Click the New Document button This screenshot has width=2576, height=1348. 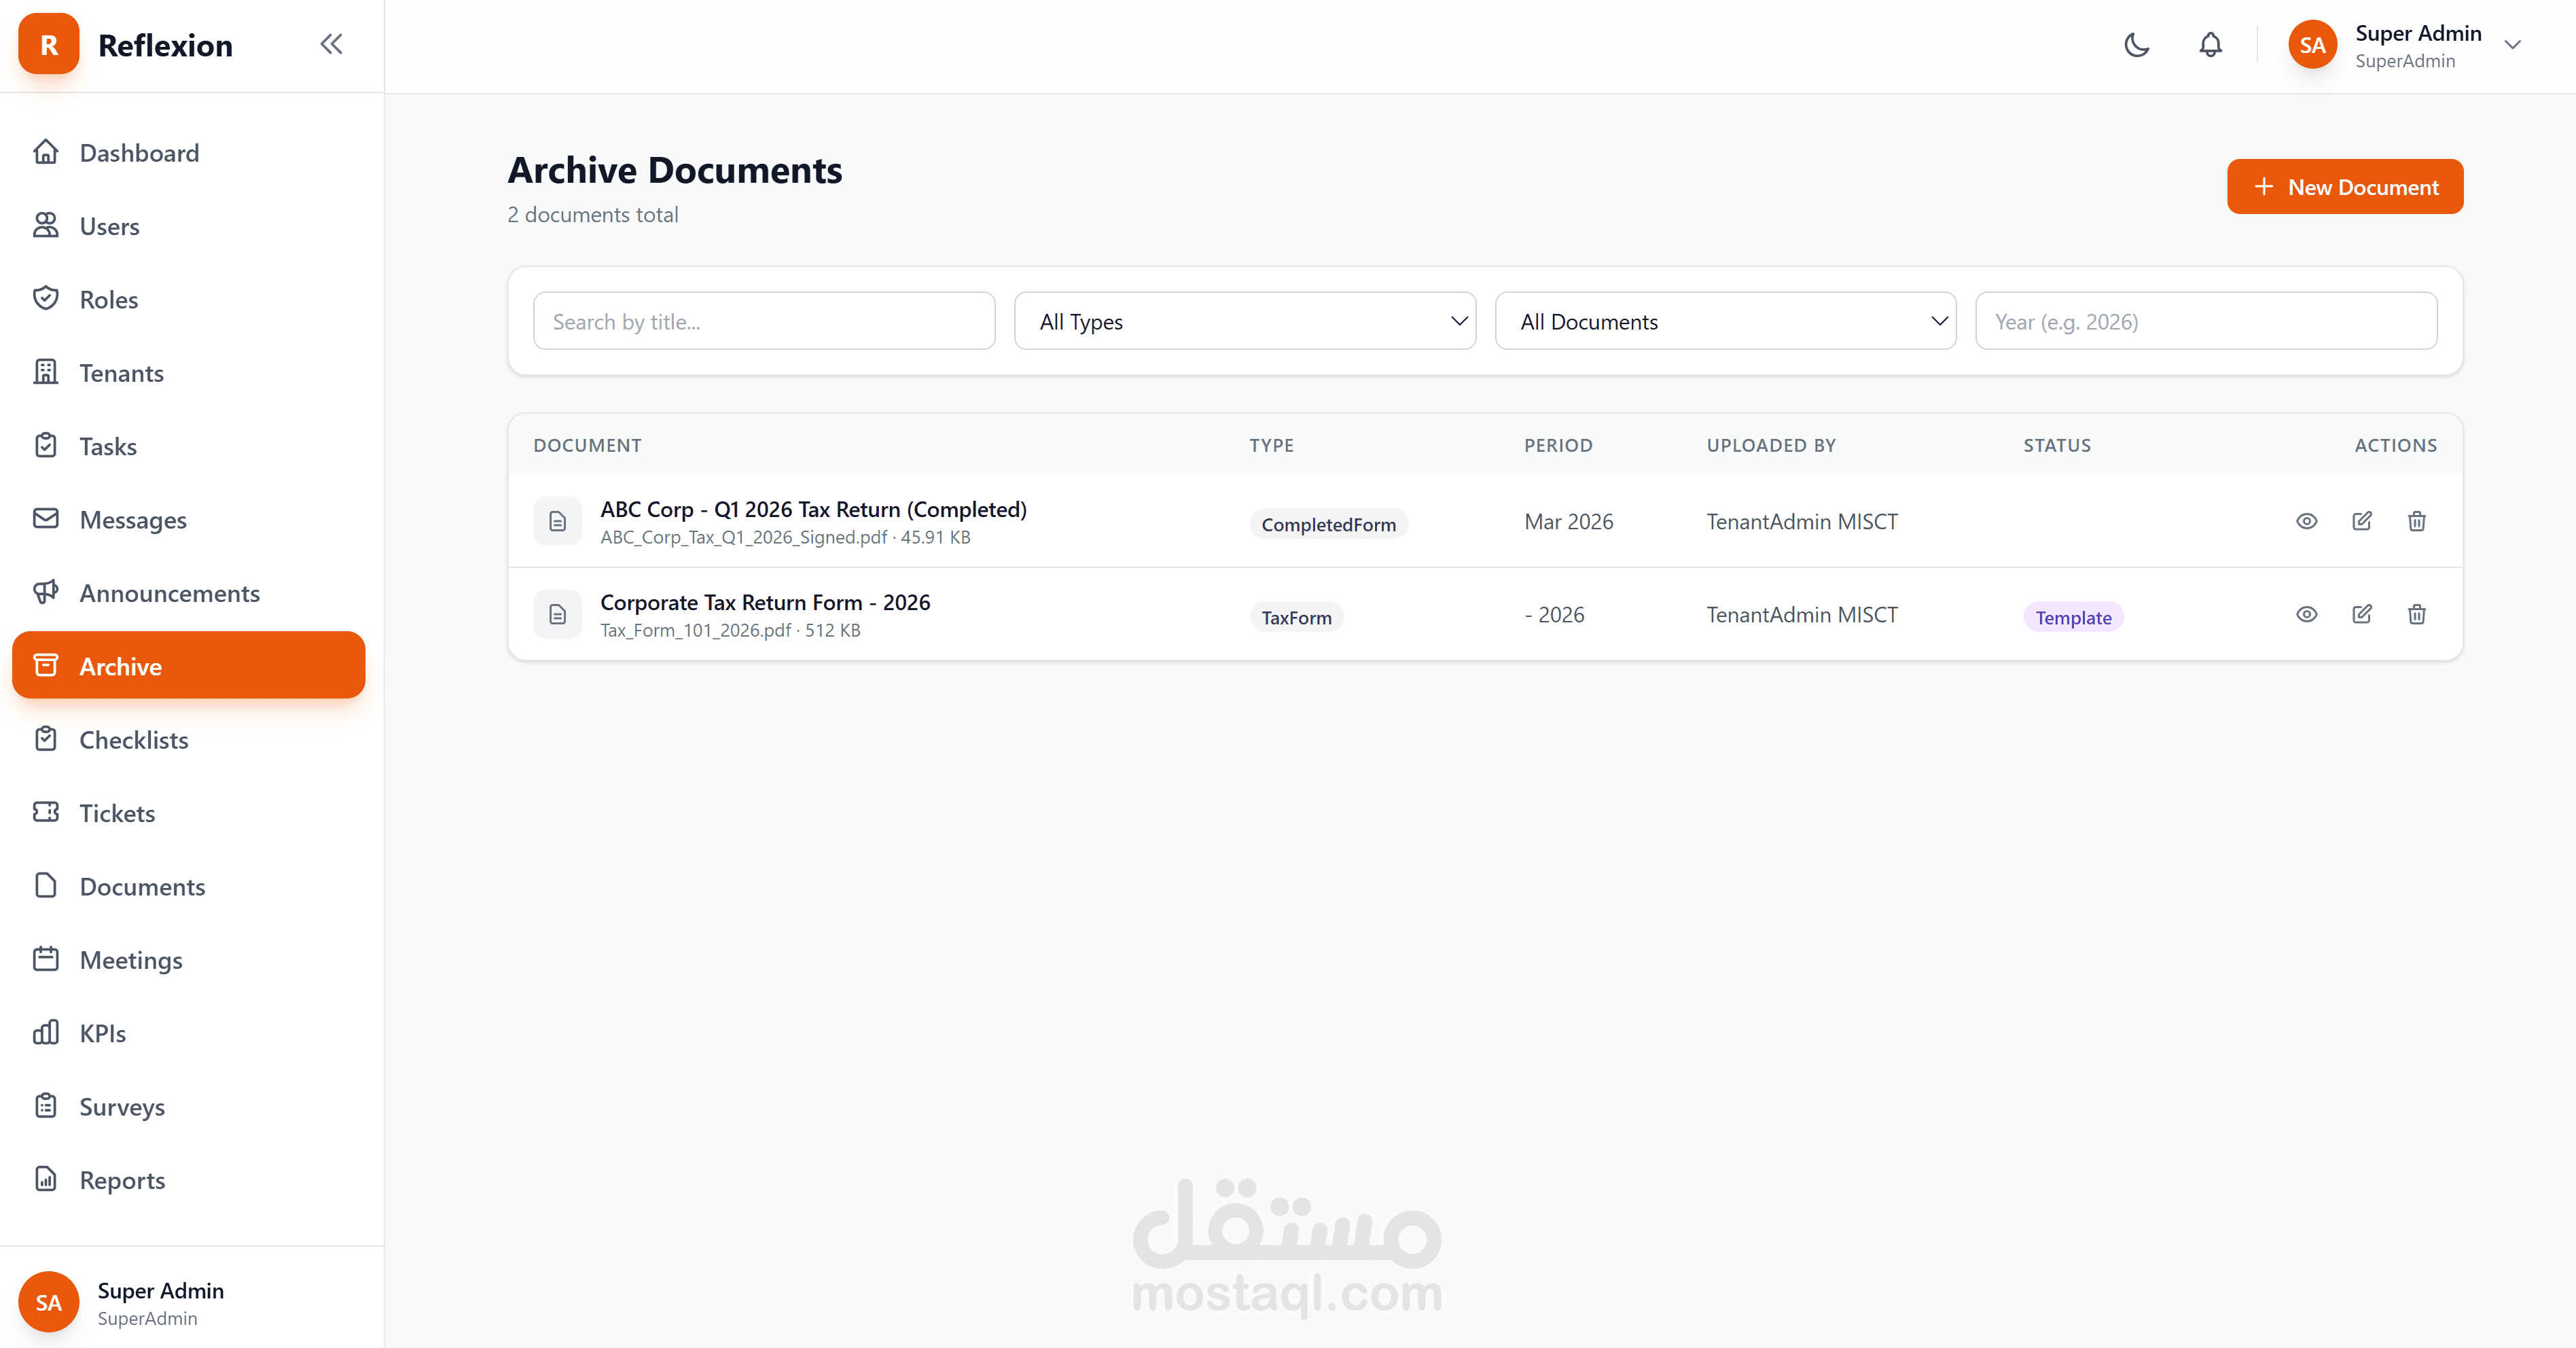(2344, 187)
